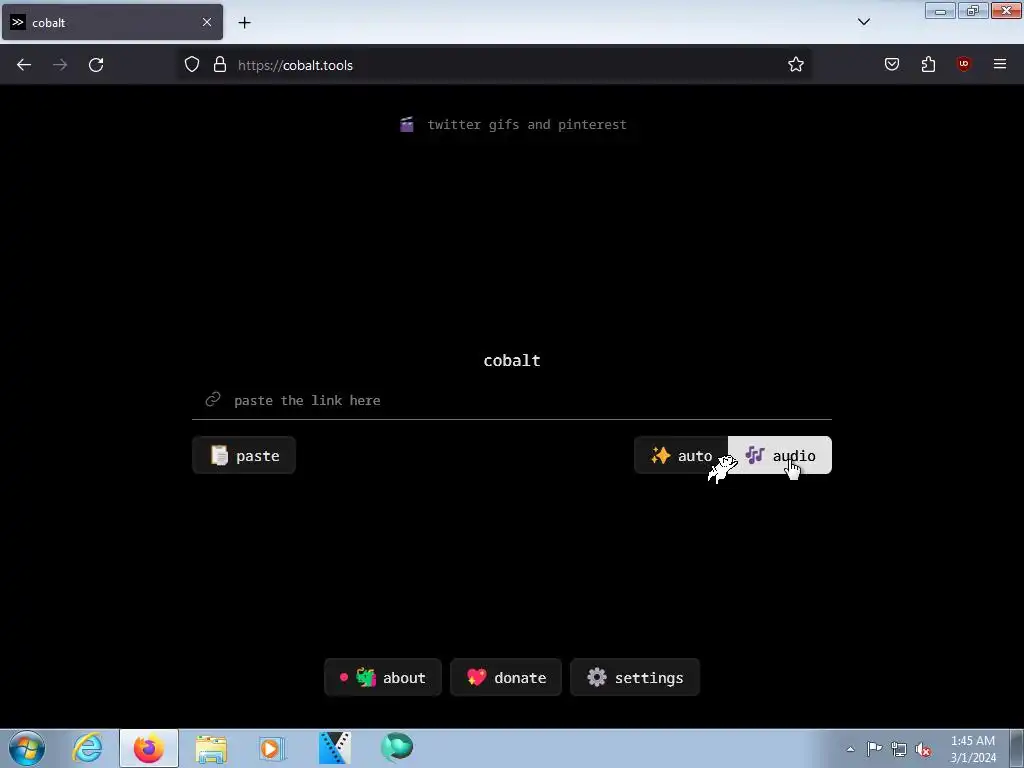Show hidden system tray icons
The height and width of the screenshot is (768, 1024).
(x=850, y=749)
